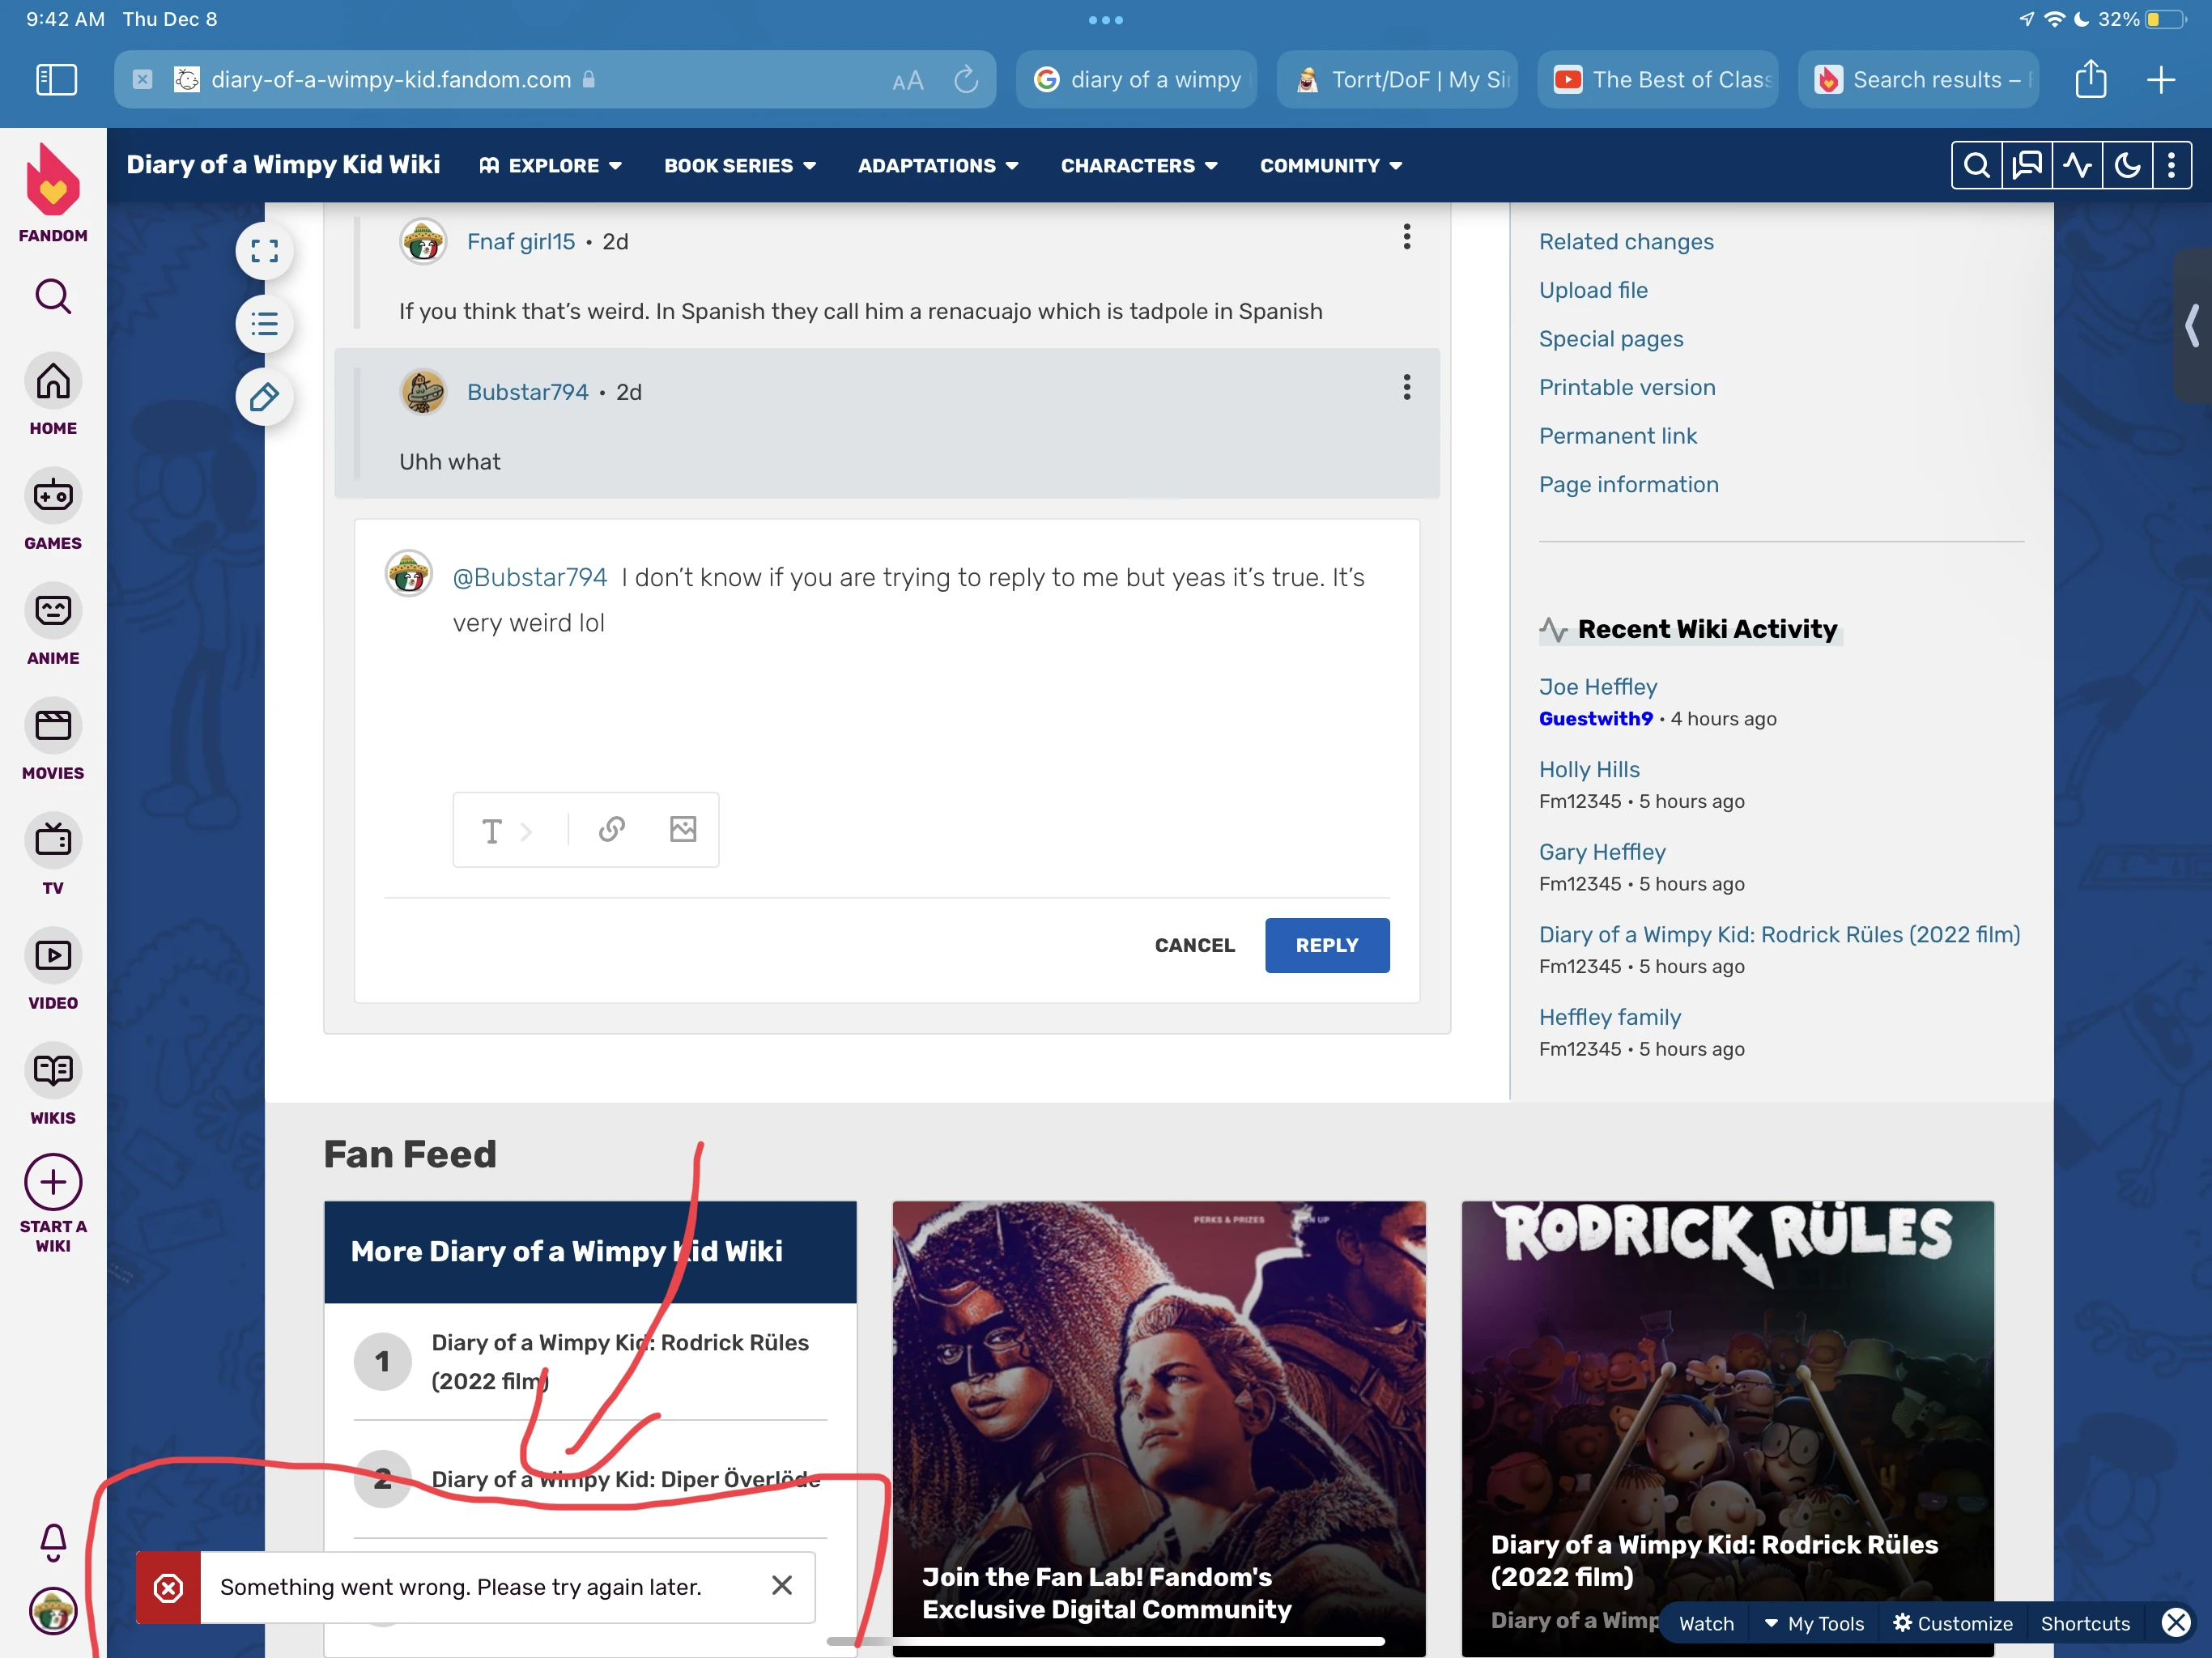Open the Recent Activity pulse icon
Viewport: 2212px width, 1658px height.
click(x=2078, y=165)
